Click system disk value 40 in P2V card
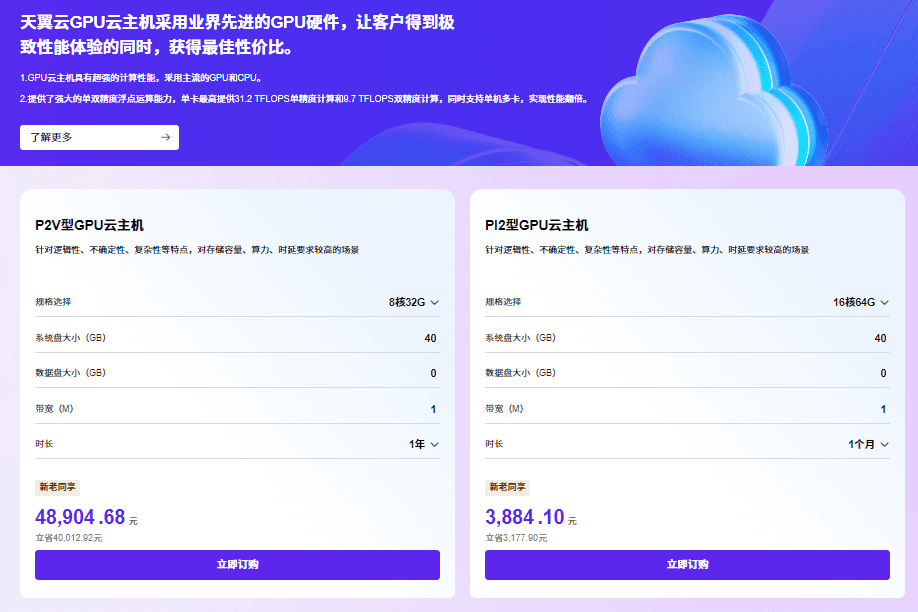Image resolution: width=918 pixels, height=612 pixels. tap(430, 338)
